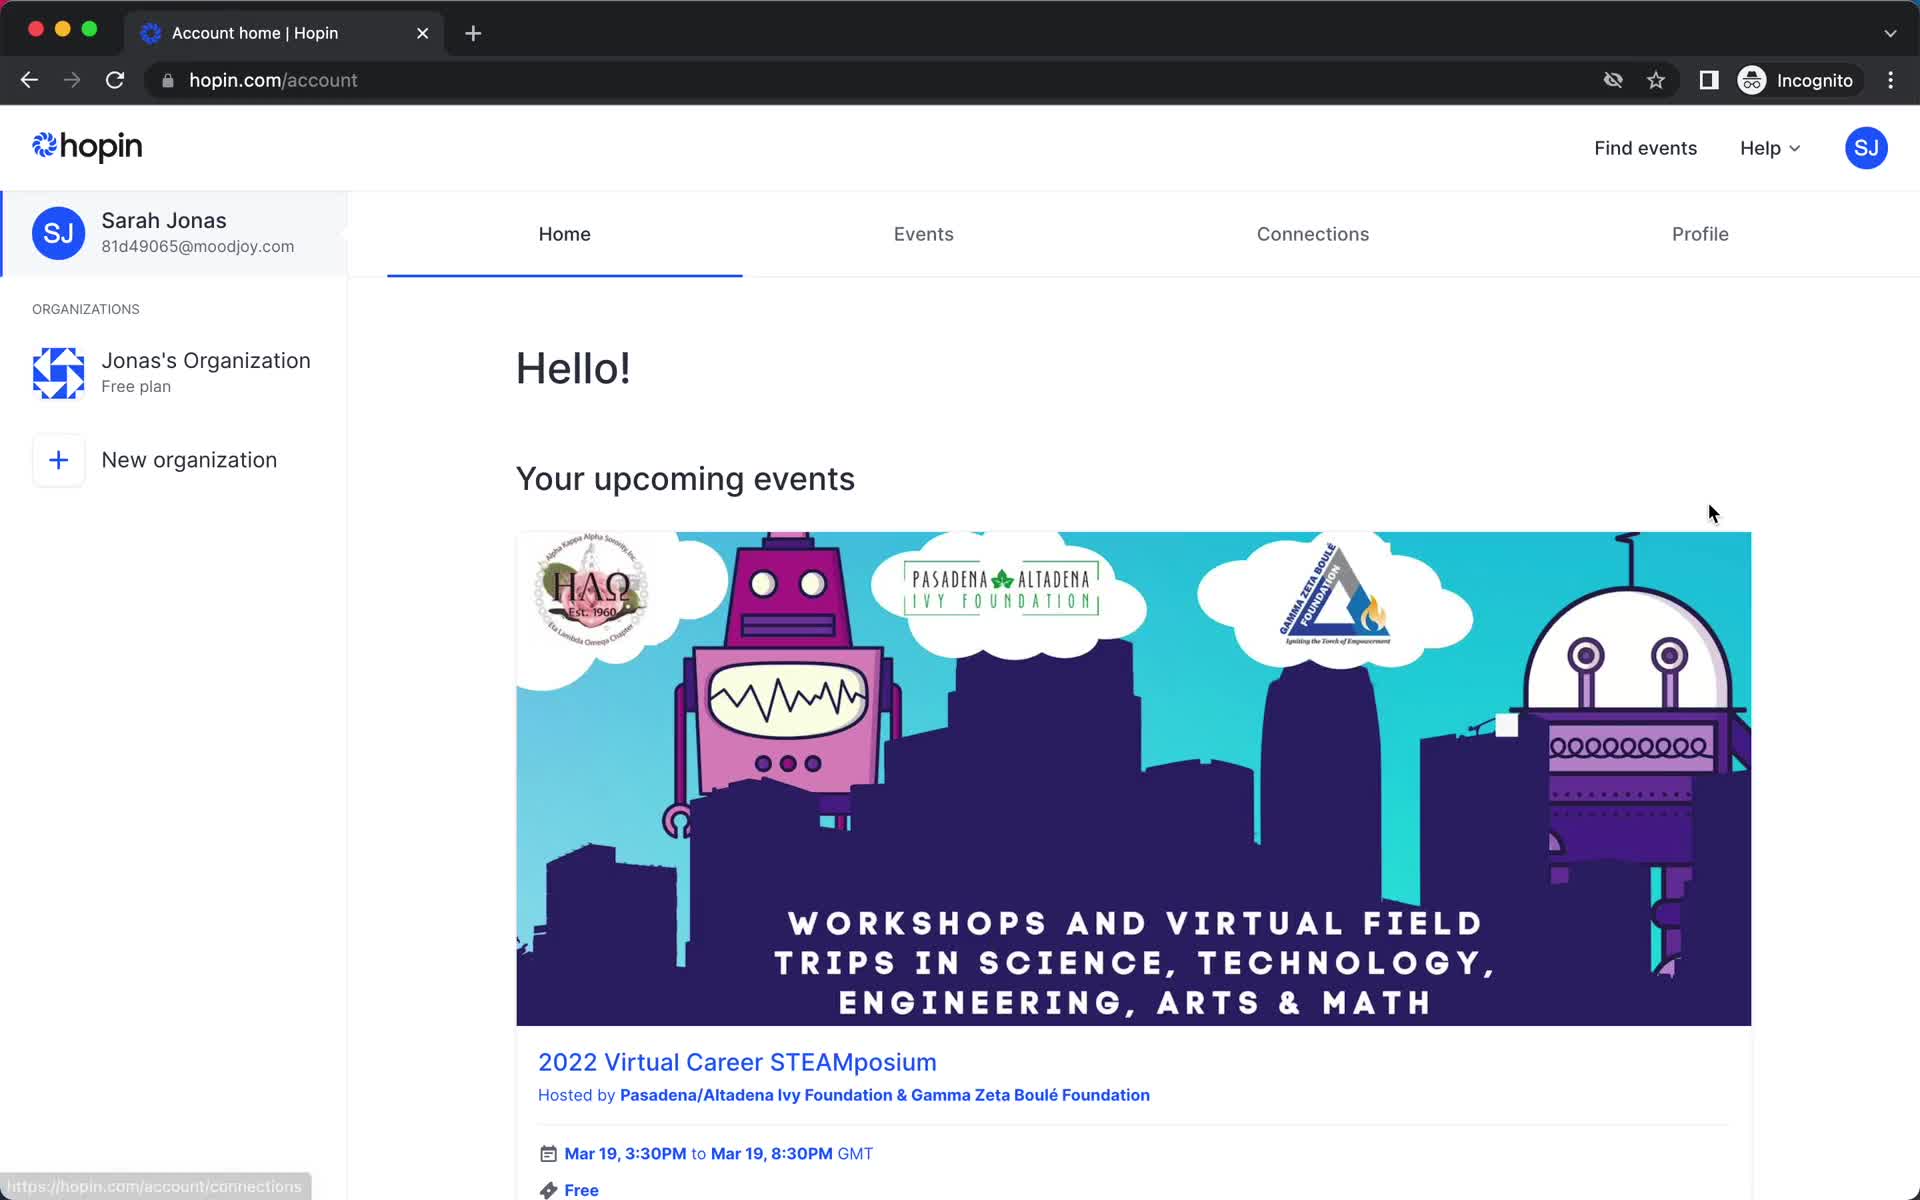Select Sarah Jonas account name
This screenshot has height=1200, width=1920.
click(x=164, y=220)
